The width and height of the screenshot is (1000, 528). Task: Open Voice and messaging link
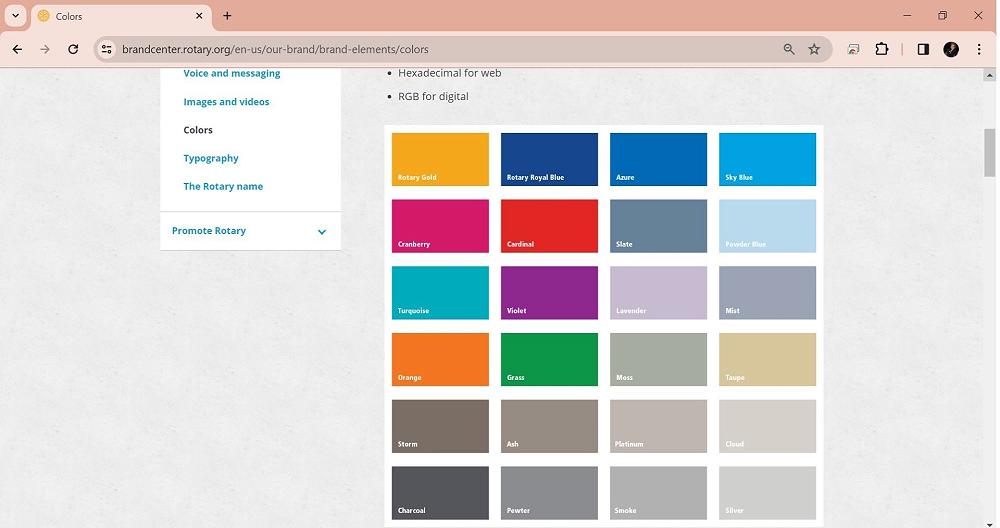(x=231, y=73)
